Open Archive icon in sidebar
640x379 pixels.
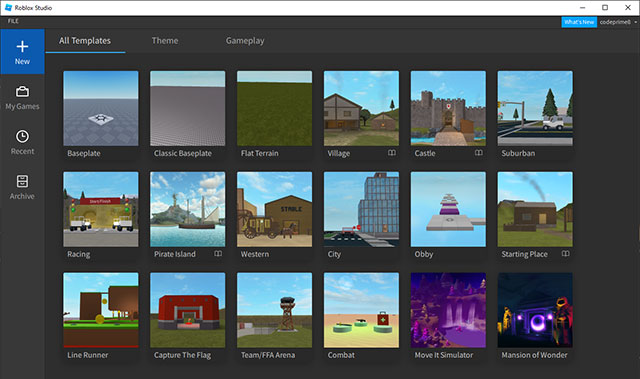(x=22, y=181)
